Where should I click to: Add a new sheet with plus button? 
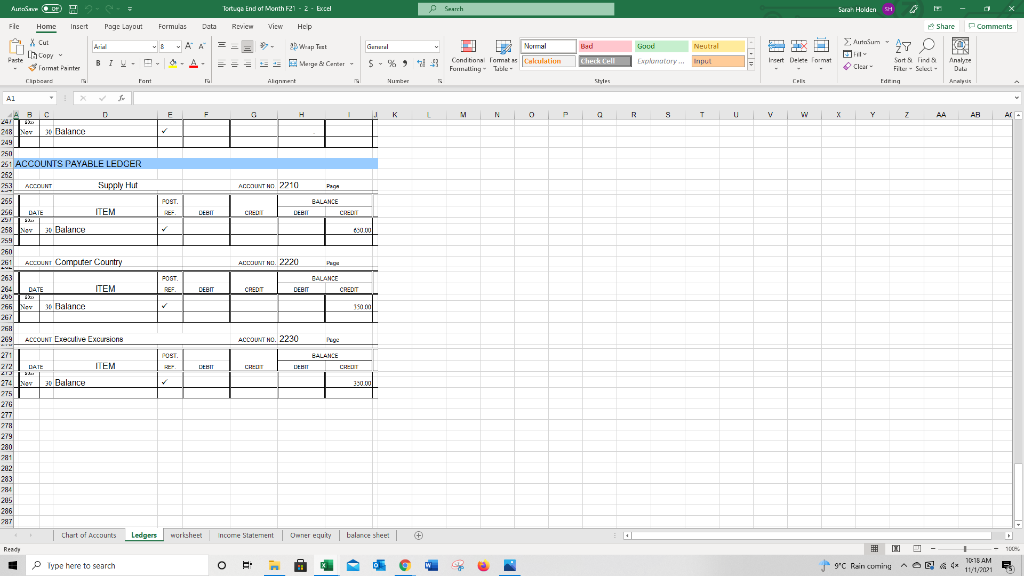(419, 536)
